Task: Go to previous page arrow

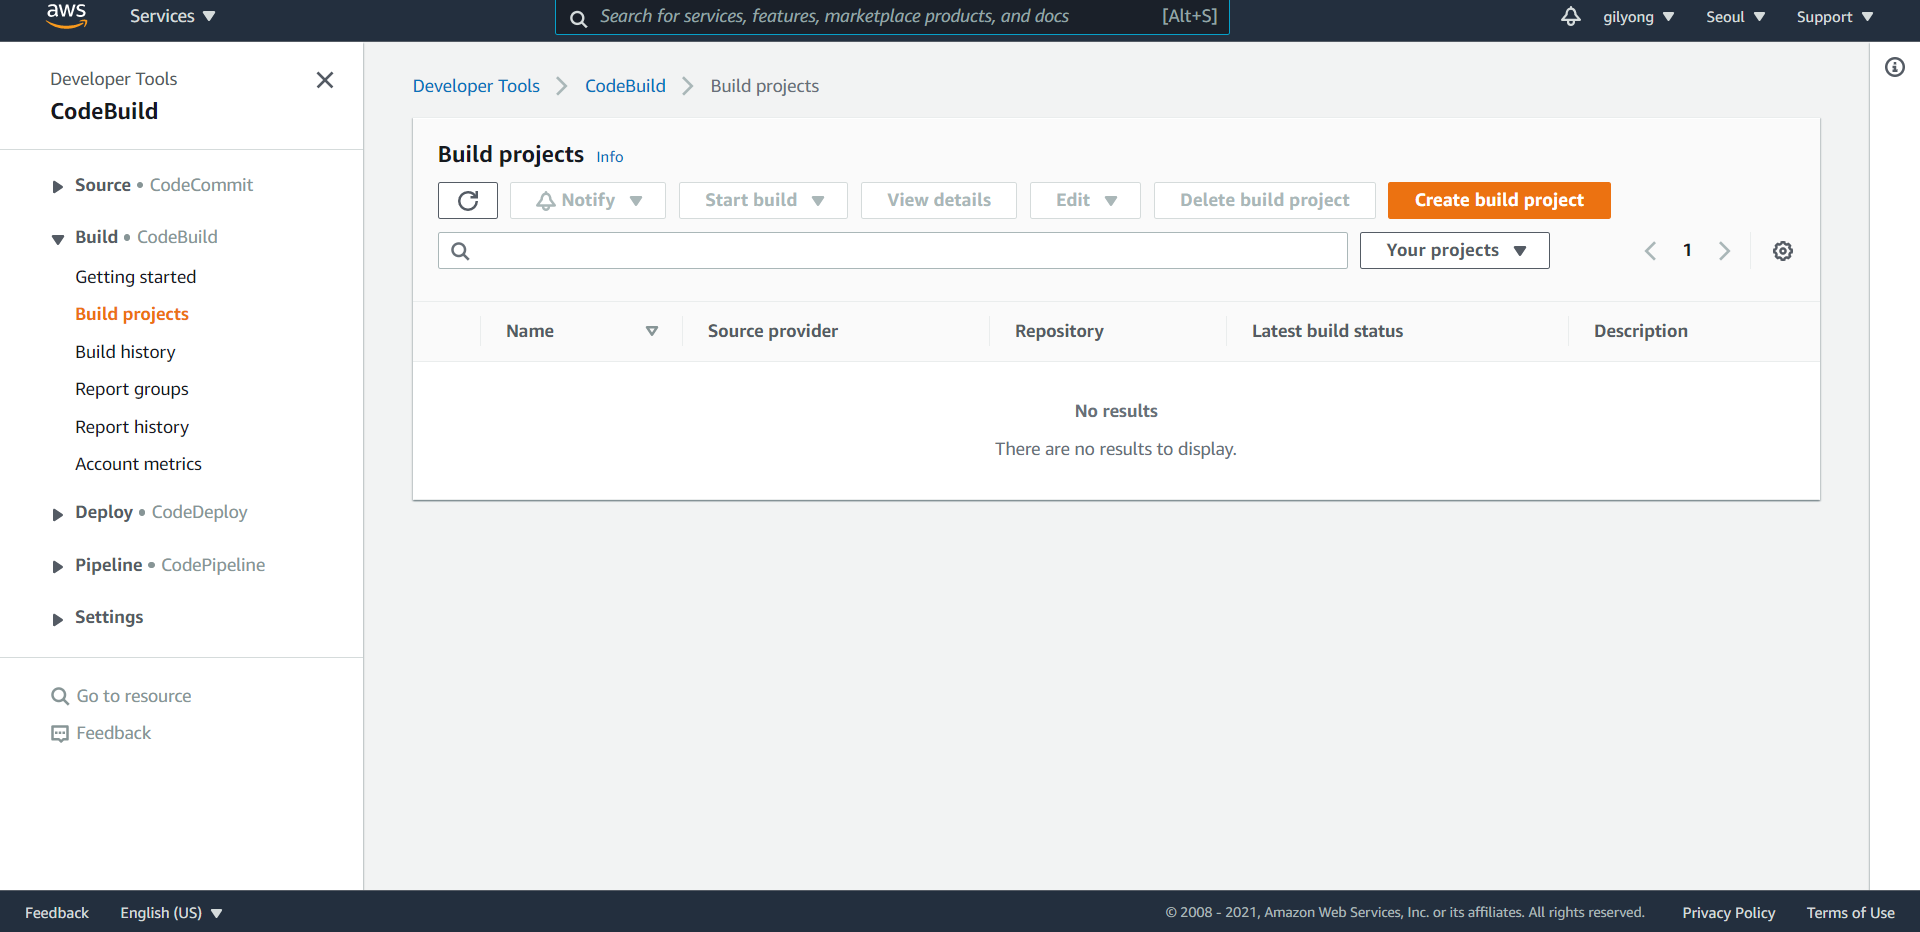Action: click(x=1650, y=251)
